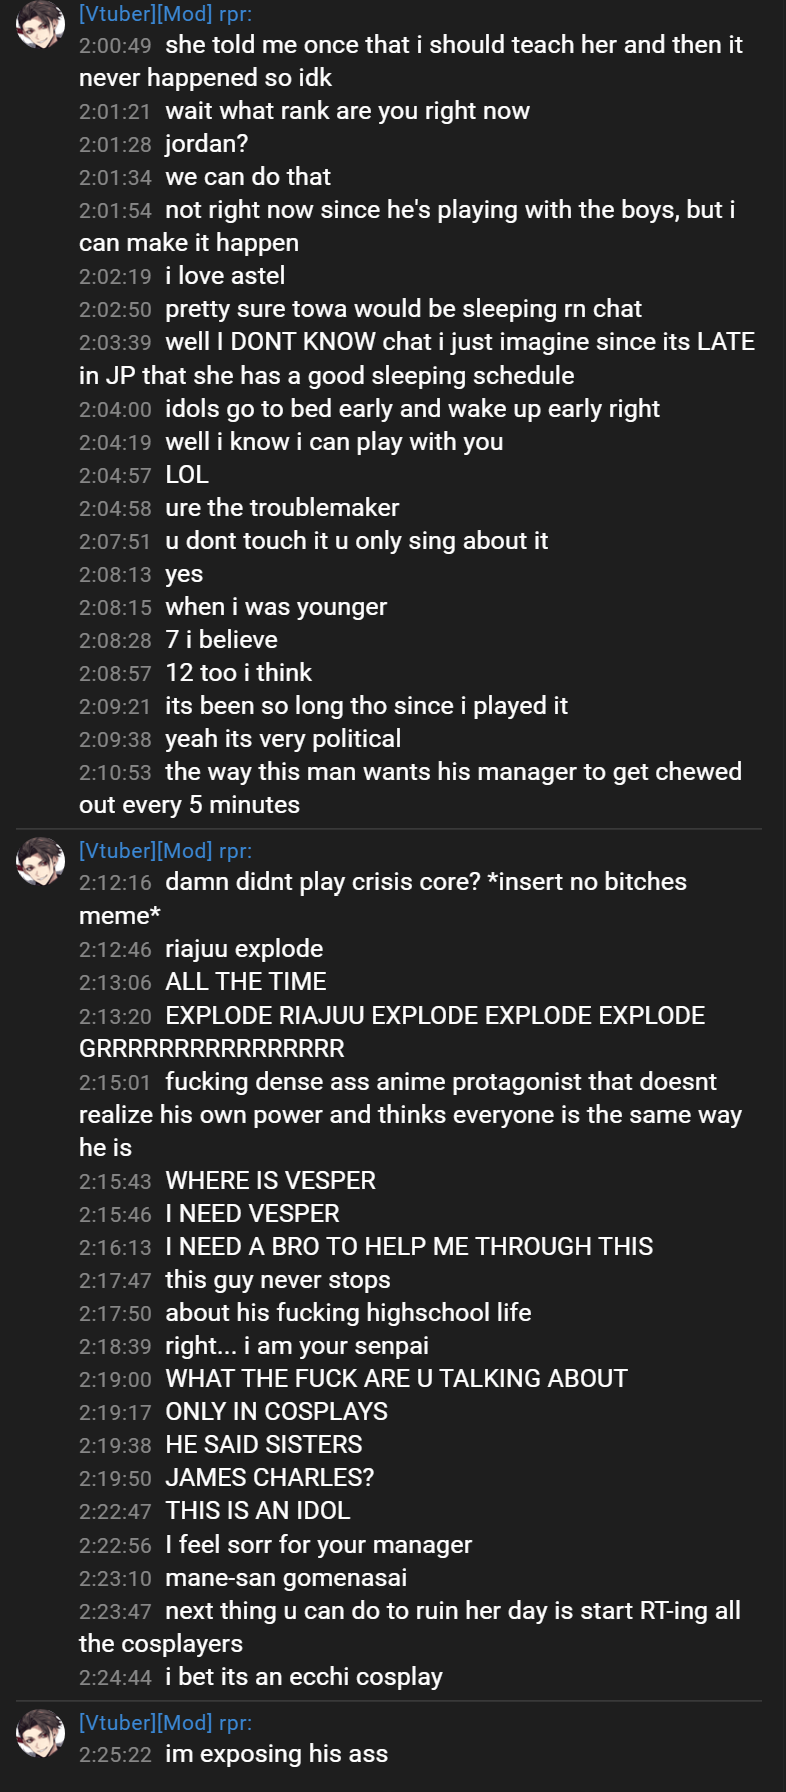Jump to the 2:19:50 JAMES CHARLES timestamp
The height and width of the screenshot is (1792, 786).
115,1479
